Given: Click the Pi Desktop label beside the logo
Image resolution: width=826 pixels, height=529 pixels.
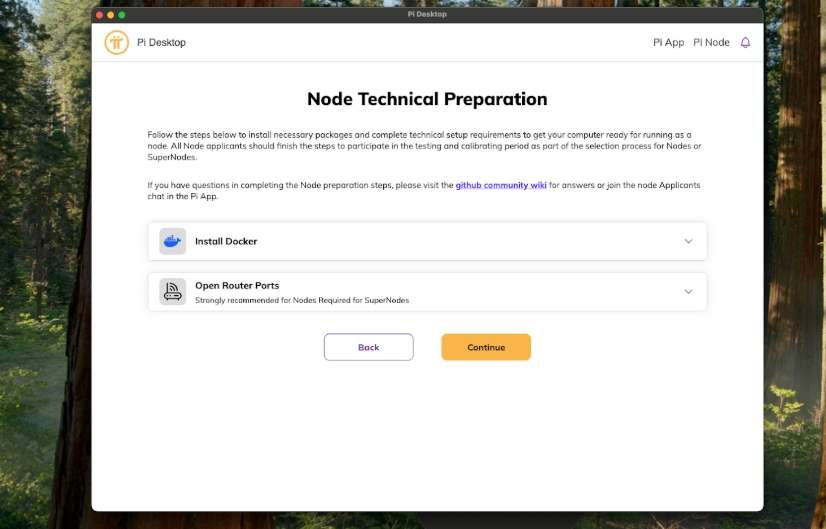Looking at the screenshot, I should (x=161, y=43).
